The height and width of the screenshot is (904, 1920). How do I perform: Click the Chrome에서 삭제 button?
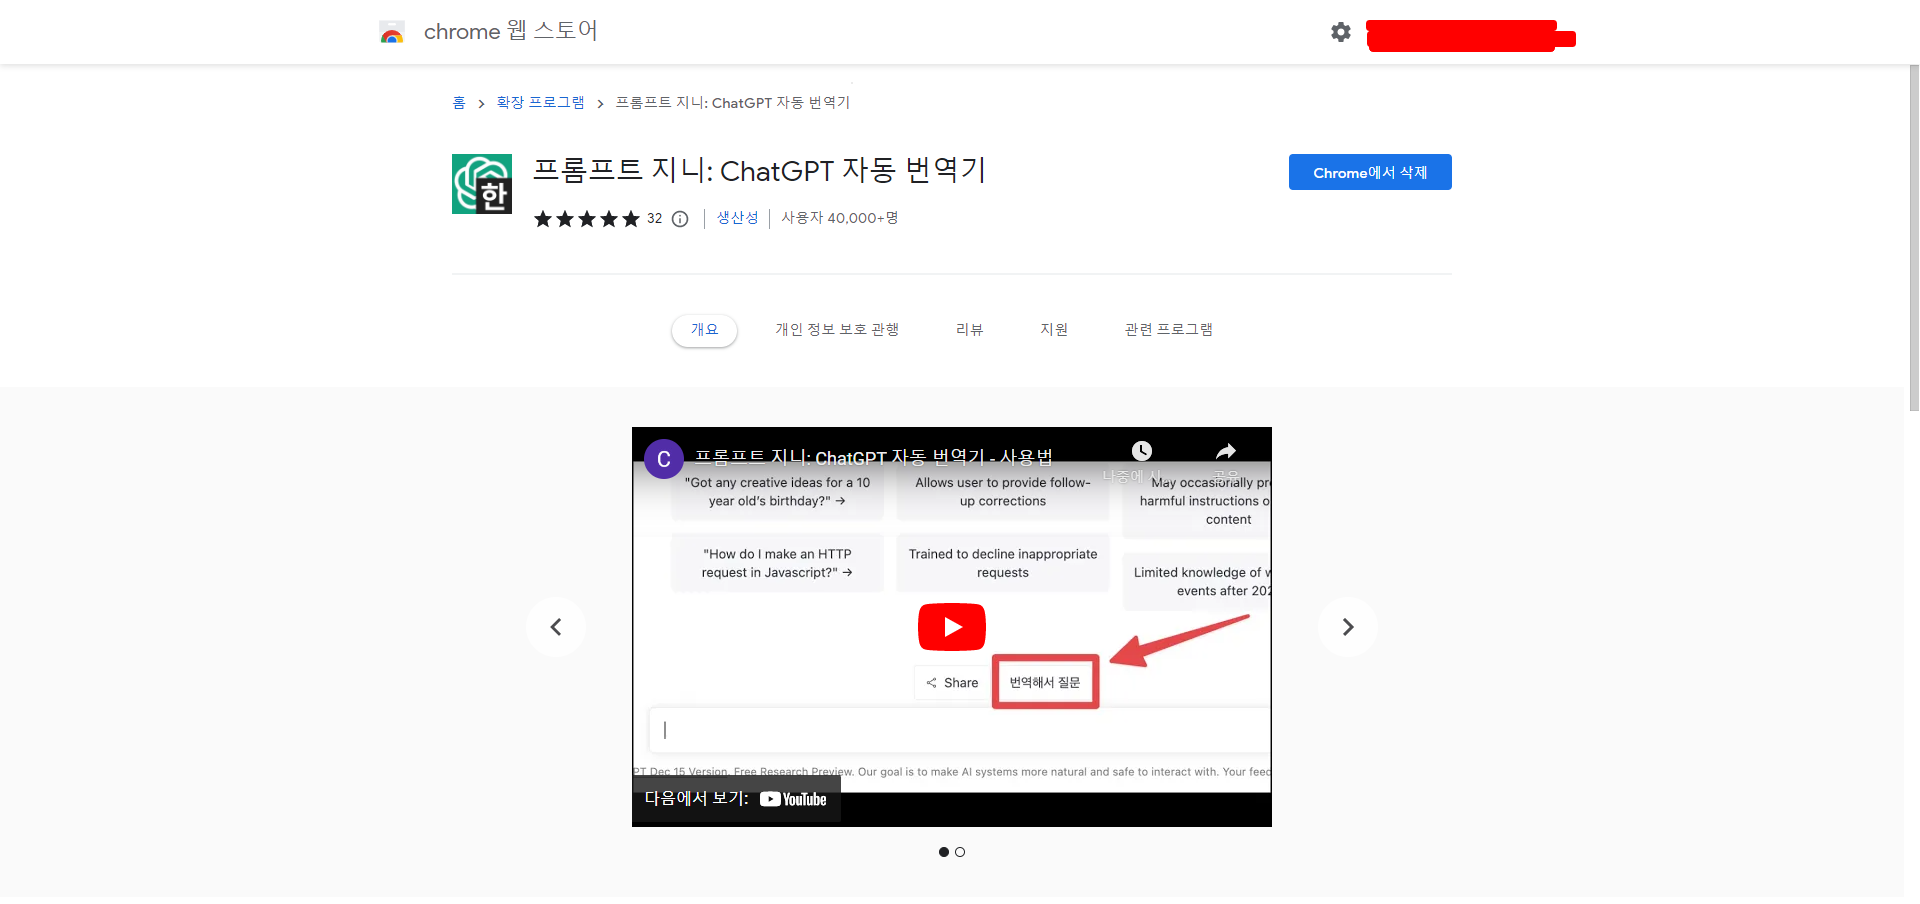[x=1370, y=172]
